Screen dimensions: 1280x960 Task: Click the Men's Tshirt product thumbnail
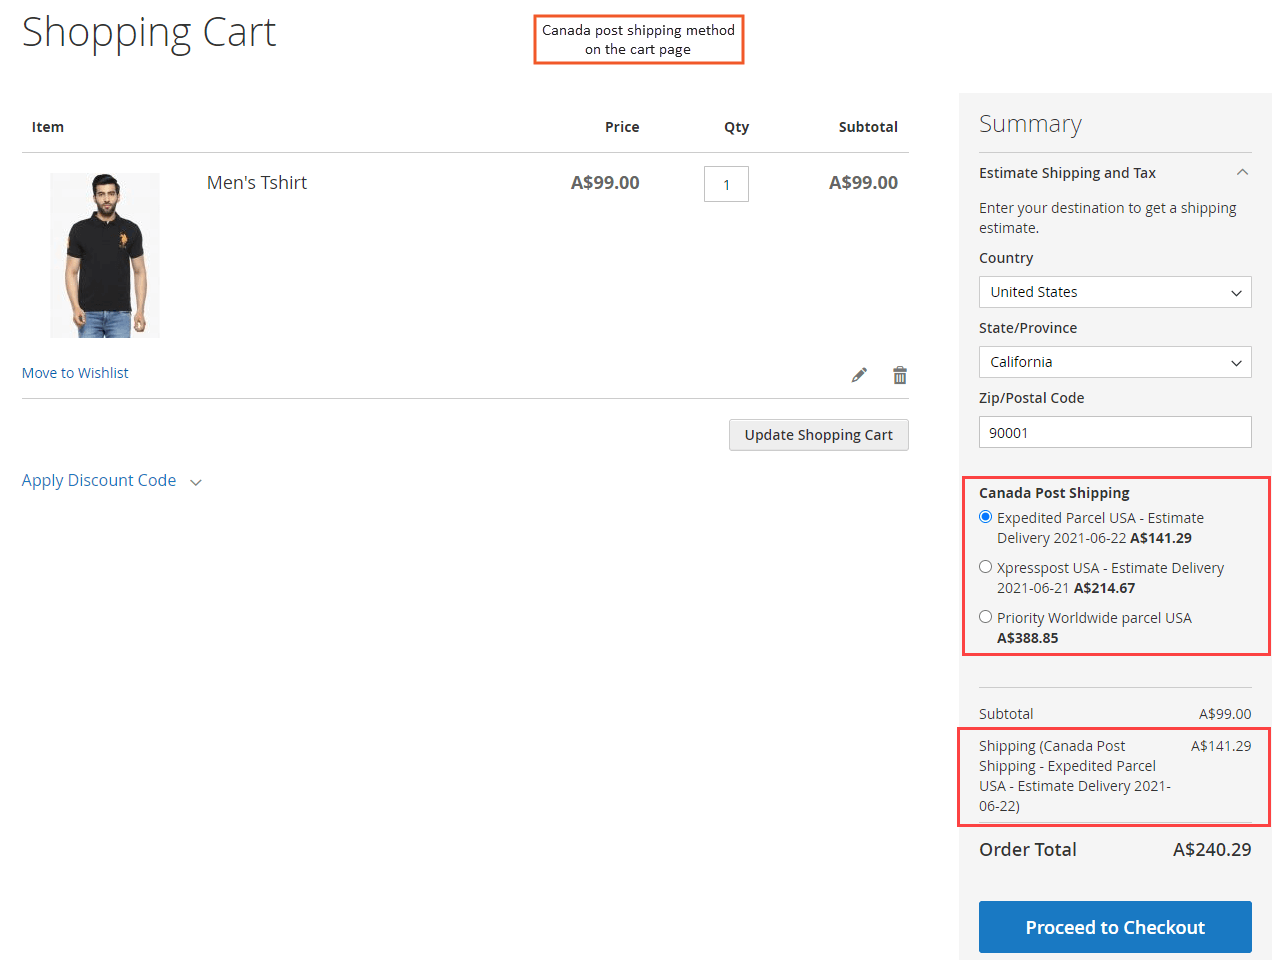(x=105, y=255)
